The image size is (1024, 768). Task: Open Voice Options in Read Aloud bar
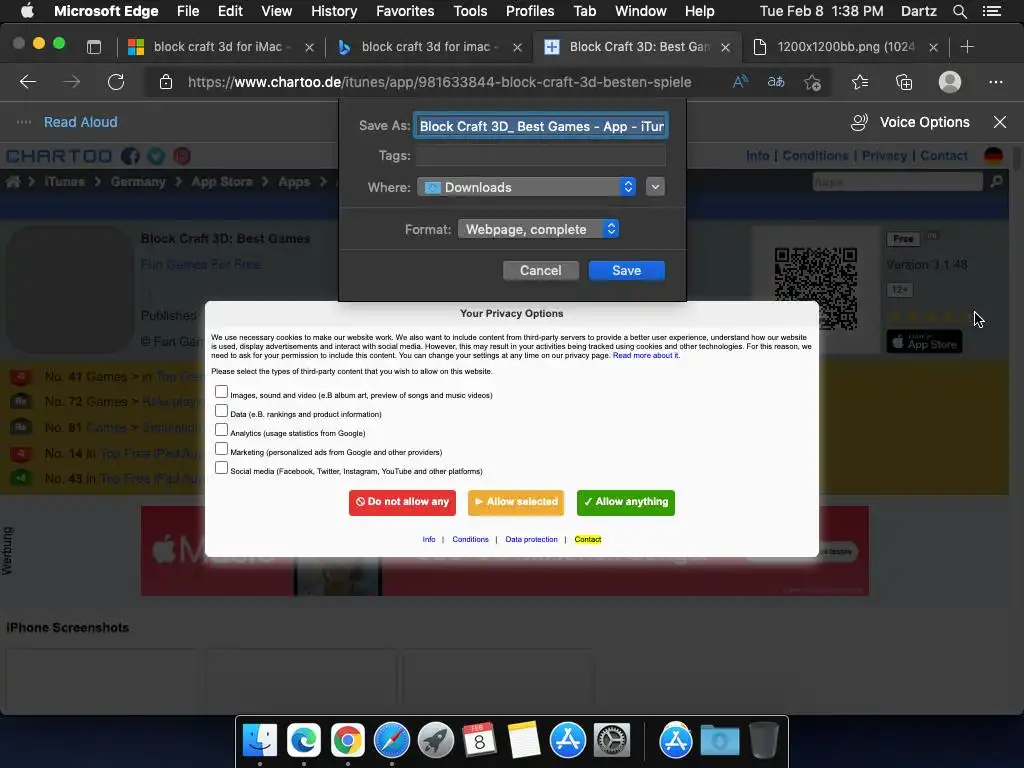click(910, 122)
